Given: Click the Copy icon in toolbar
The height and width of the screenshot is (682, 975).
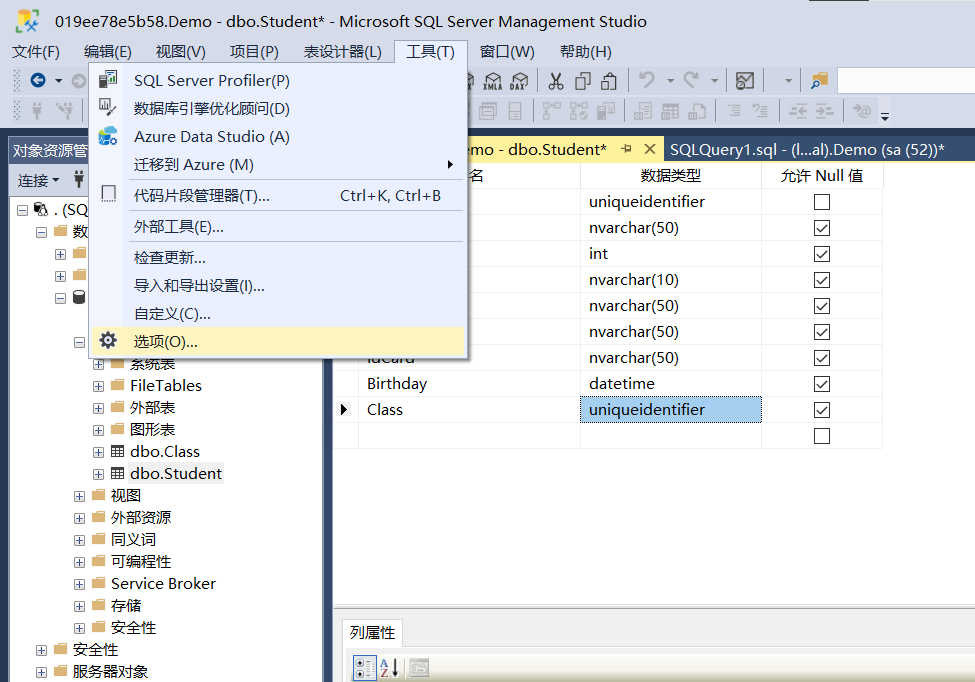Looking at the screenshot, I should pos(583,81).
